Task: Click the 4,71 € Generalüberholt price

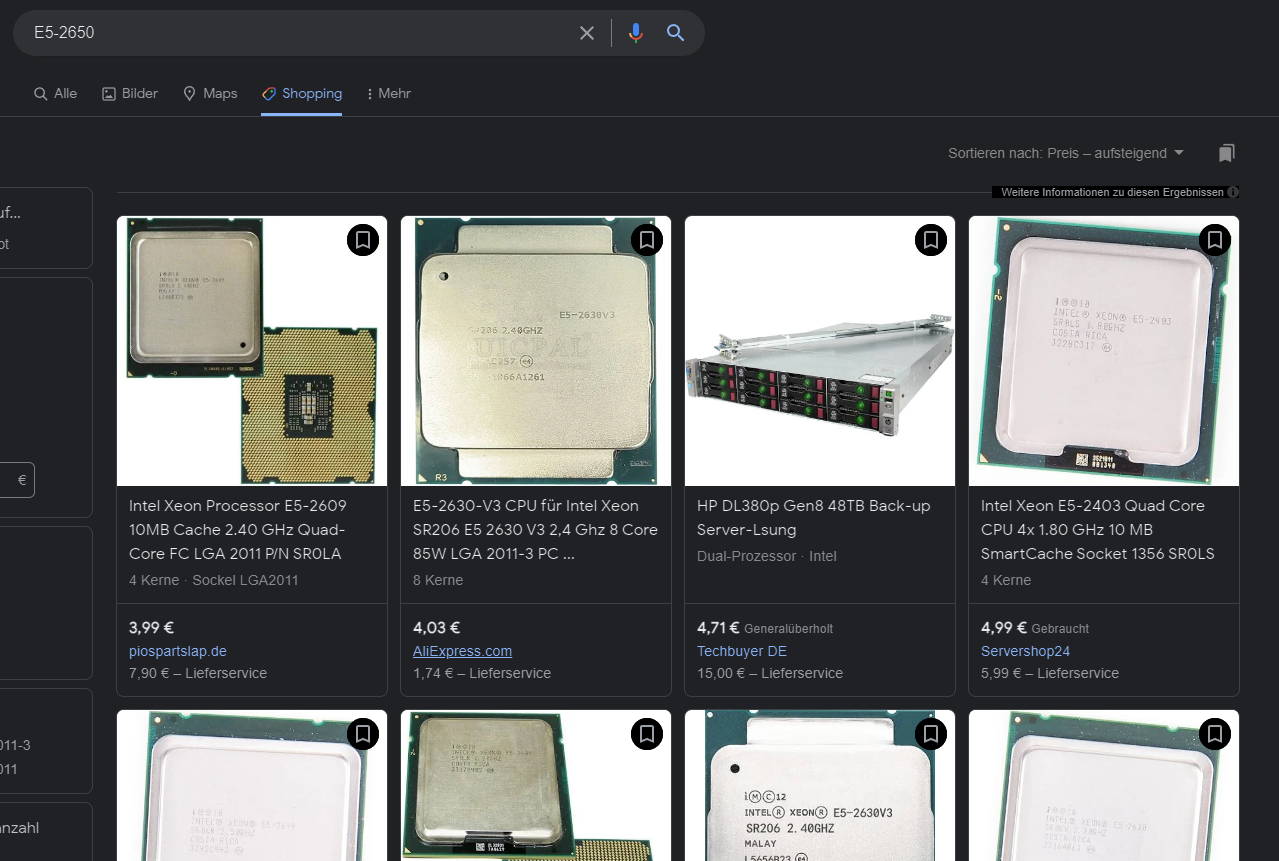Action: (765, 628)
